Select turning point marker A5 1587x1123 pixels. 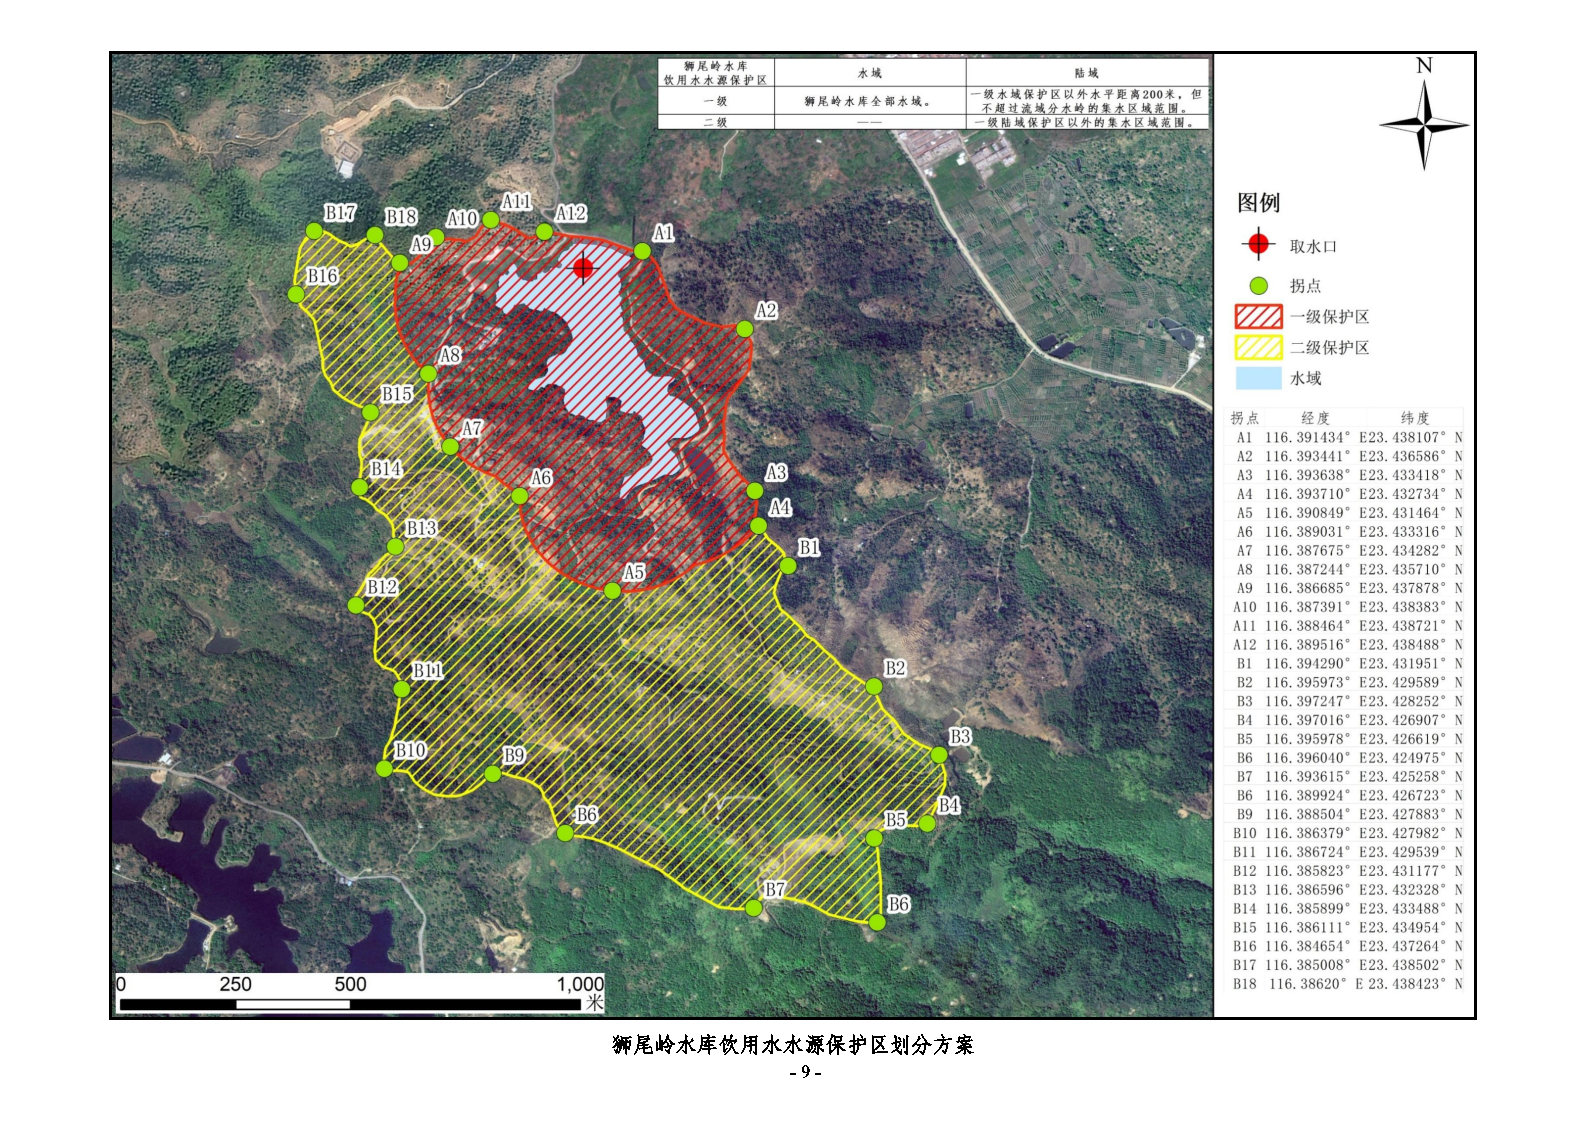[x=612, y=591]
